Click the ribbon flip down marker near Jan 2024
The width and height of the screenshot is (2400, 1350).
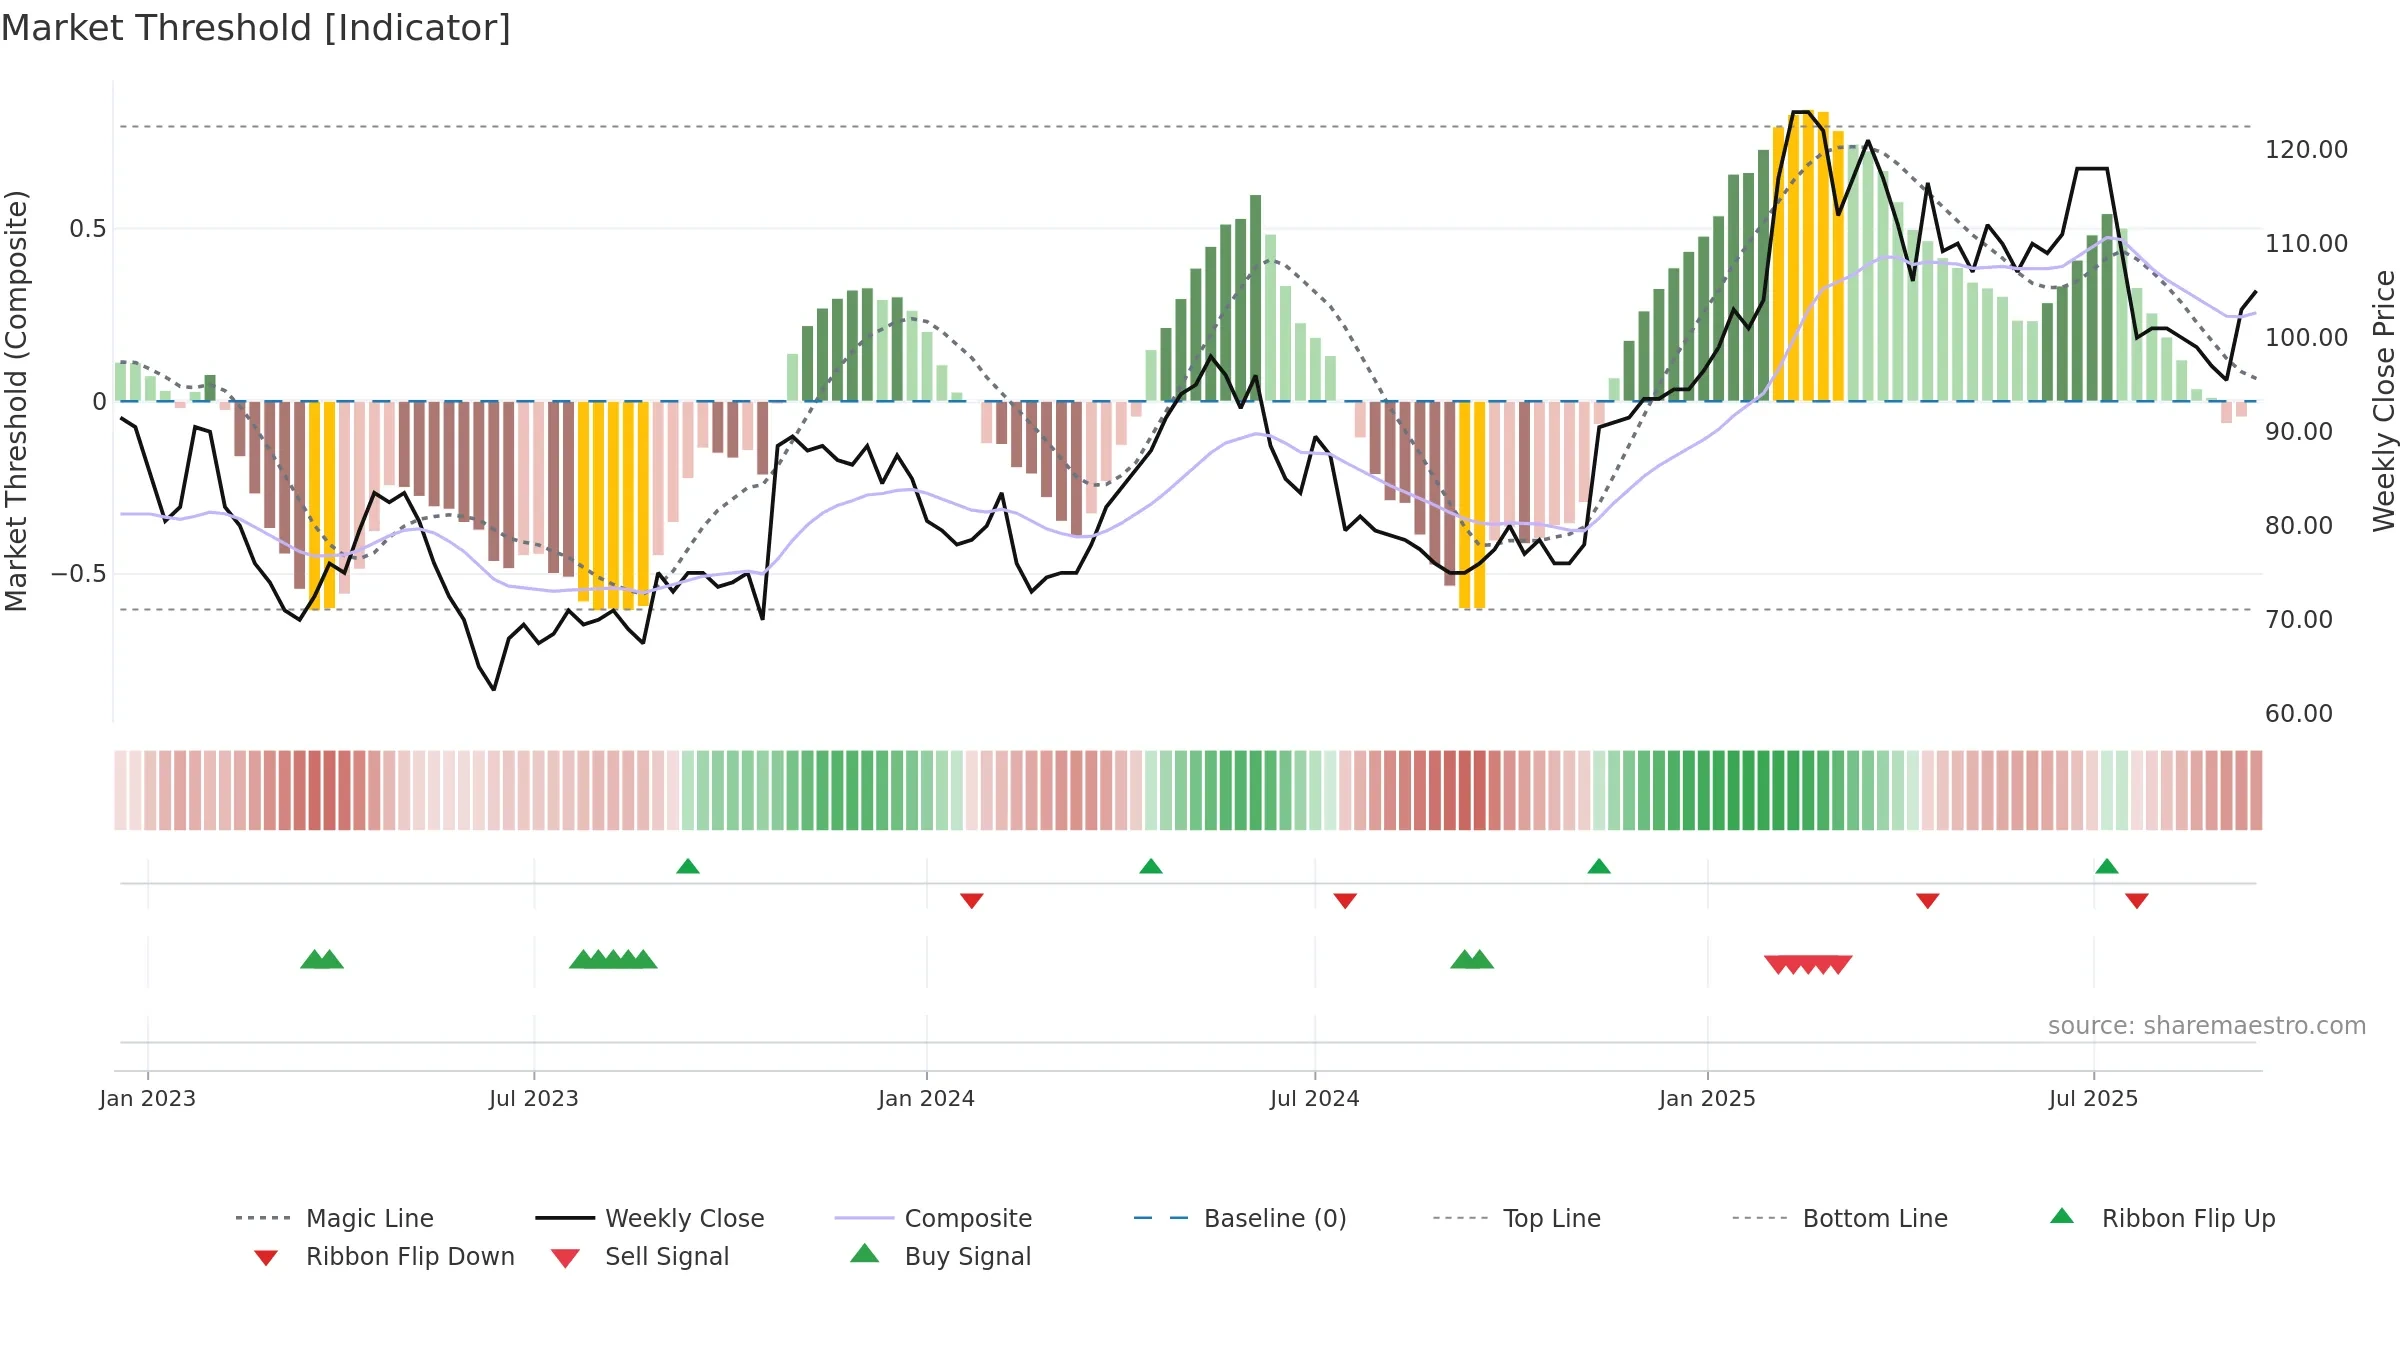pyautogui.click(x=972, y=901)
